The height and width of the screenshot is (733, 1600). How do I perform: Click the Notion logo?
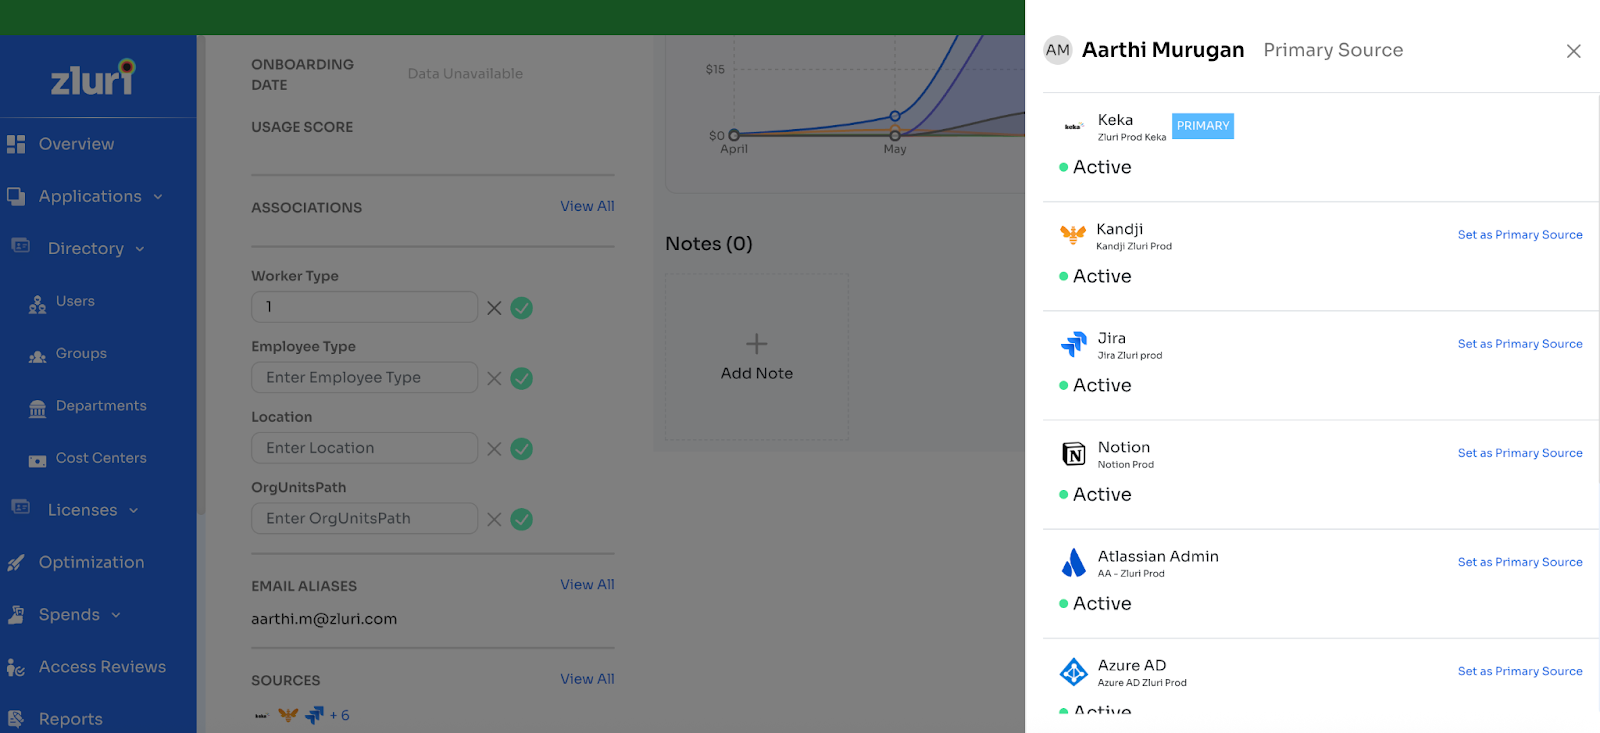tap(1074, 454)
